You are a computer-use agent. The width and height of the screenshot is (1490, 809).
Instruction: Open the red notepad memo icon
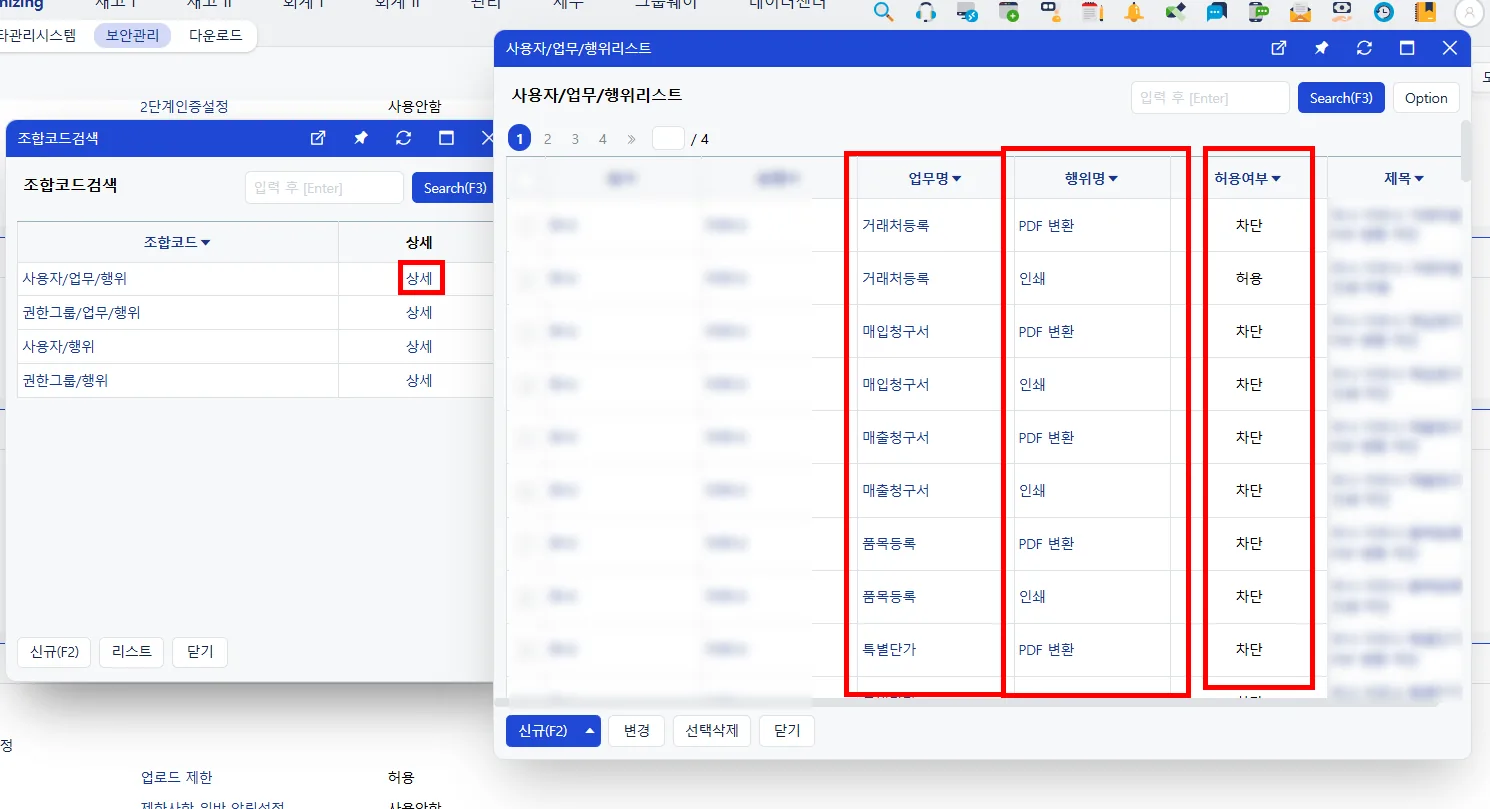(x=1092, y=12)
